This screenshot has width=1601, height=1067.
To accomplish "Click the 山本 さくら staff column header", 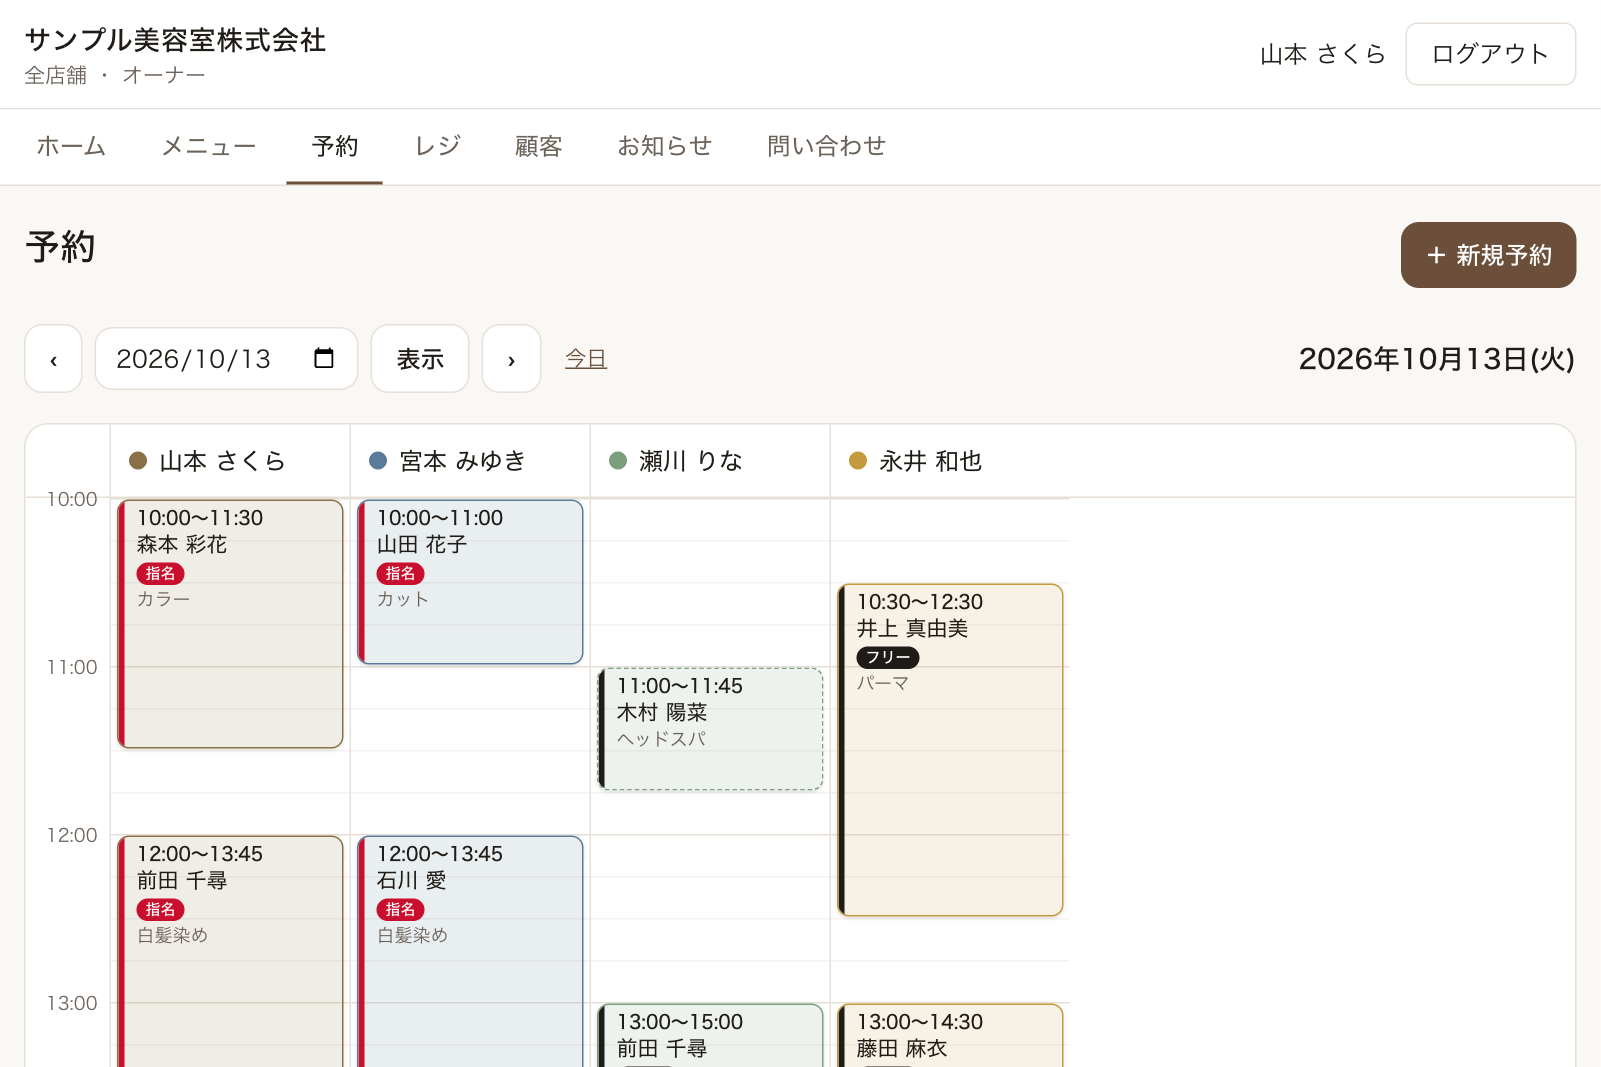I will 230,461.
